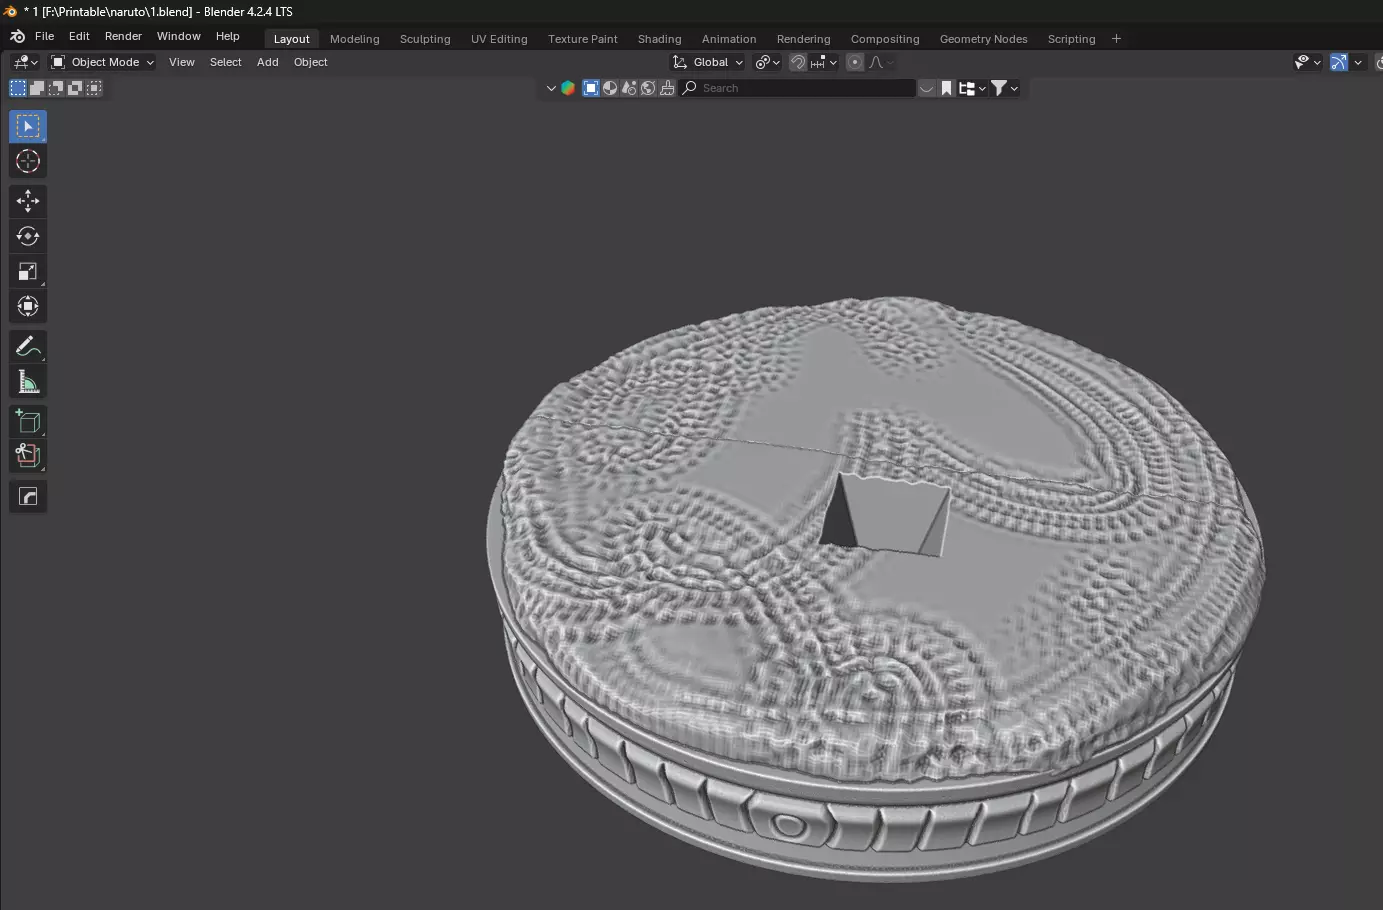Open the snapping options dropdown
1383x910 pixels.
click(x=824, y=62)
